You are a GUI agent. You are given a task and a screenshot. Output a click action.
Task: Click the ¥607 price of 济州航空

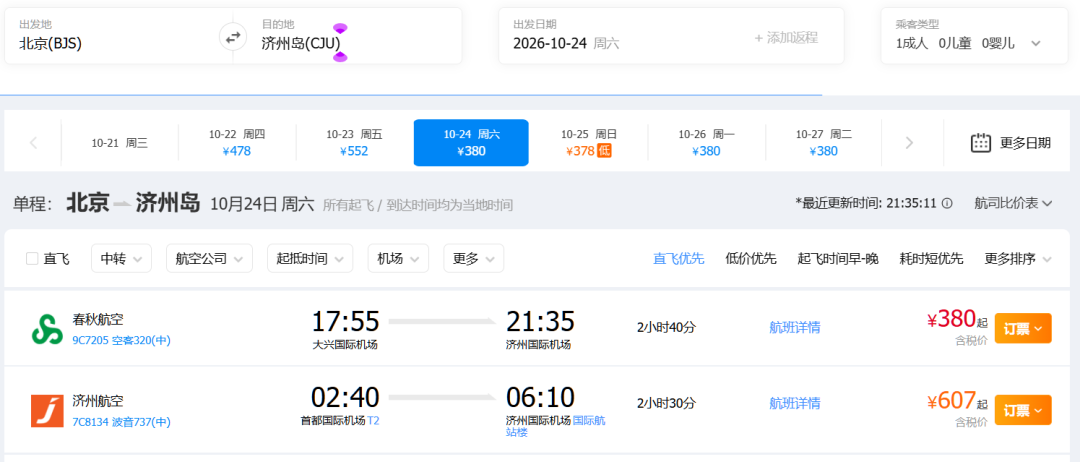click(951, 400)
